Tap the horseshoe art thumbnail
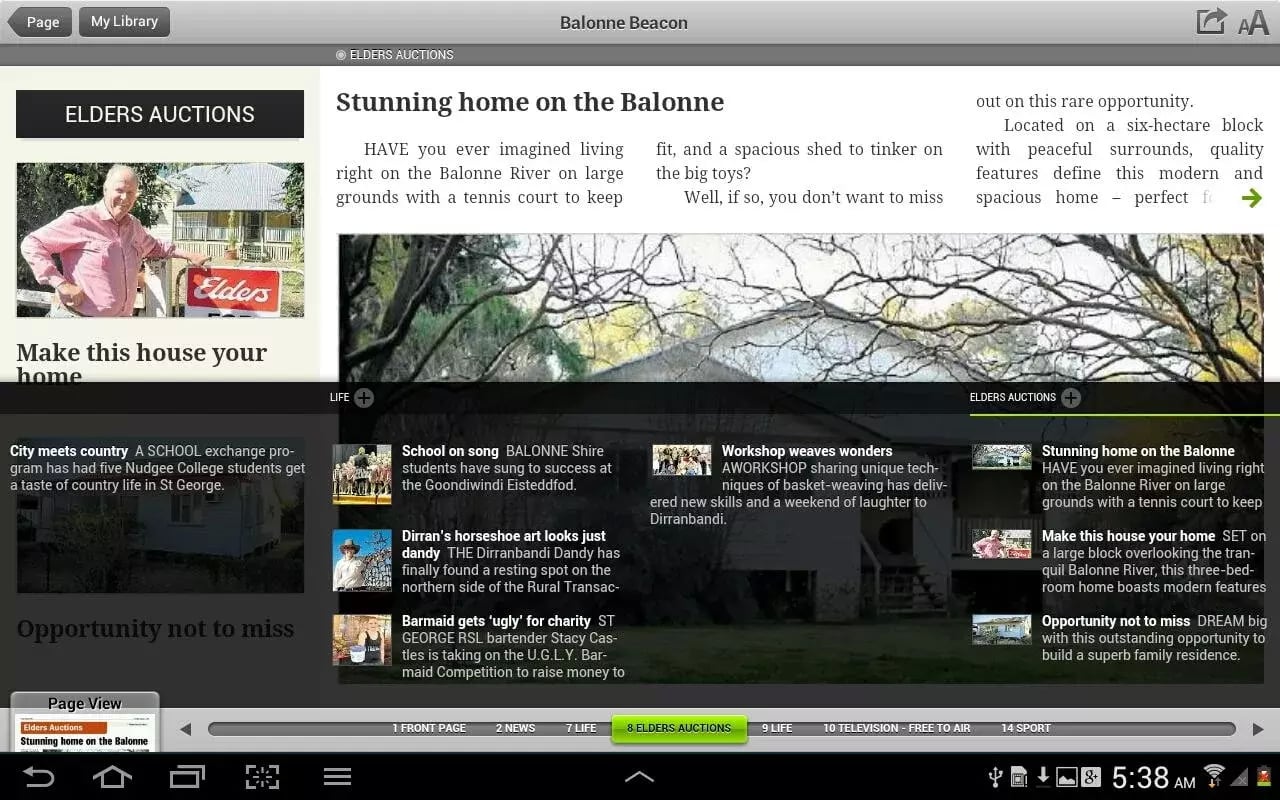Screen dimensions: 1280x800 pos(362,560)
